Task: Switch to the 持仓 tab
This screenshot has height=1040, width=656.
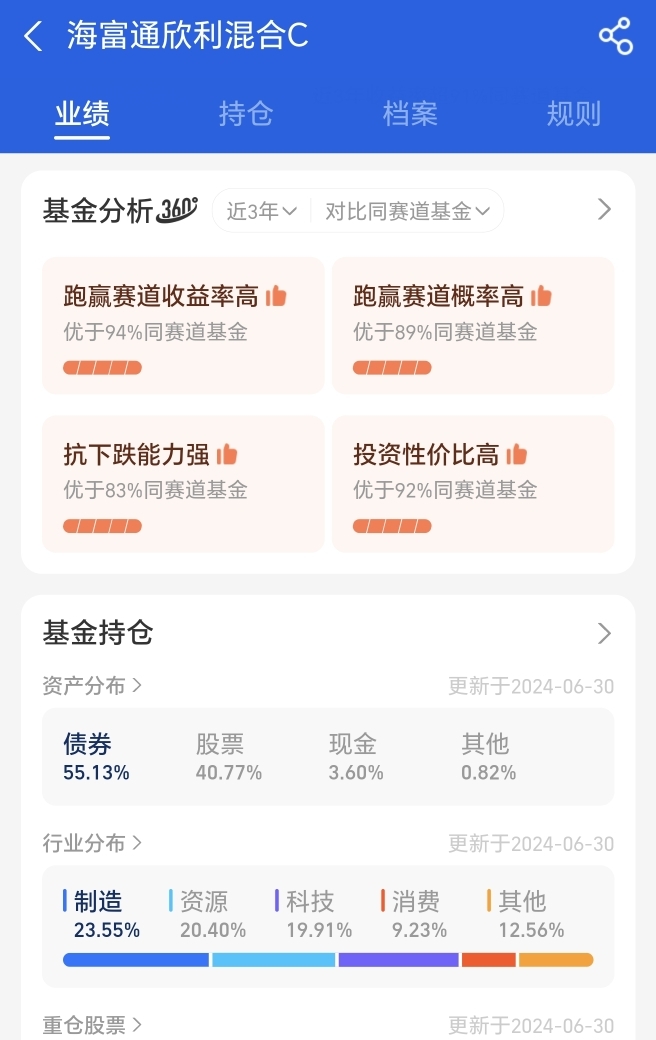Action: coord(245,113)
